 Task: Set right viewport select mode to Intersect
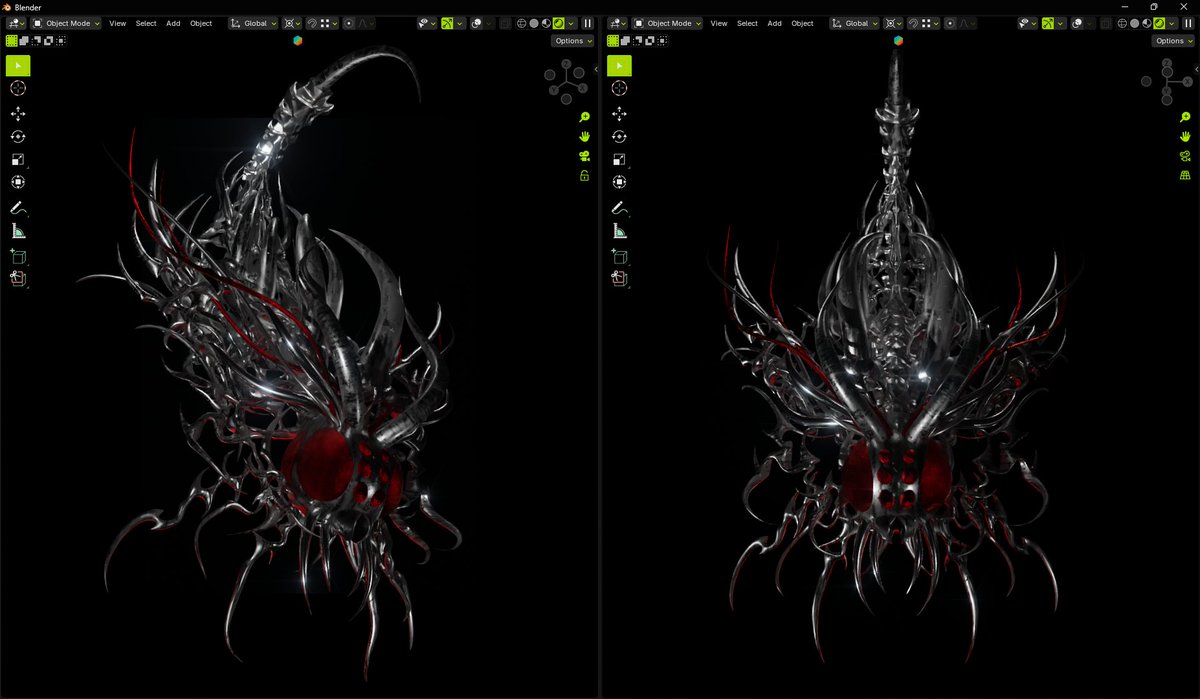click(x=662, y=41)
